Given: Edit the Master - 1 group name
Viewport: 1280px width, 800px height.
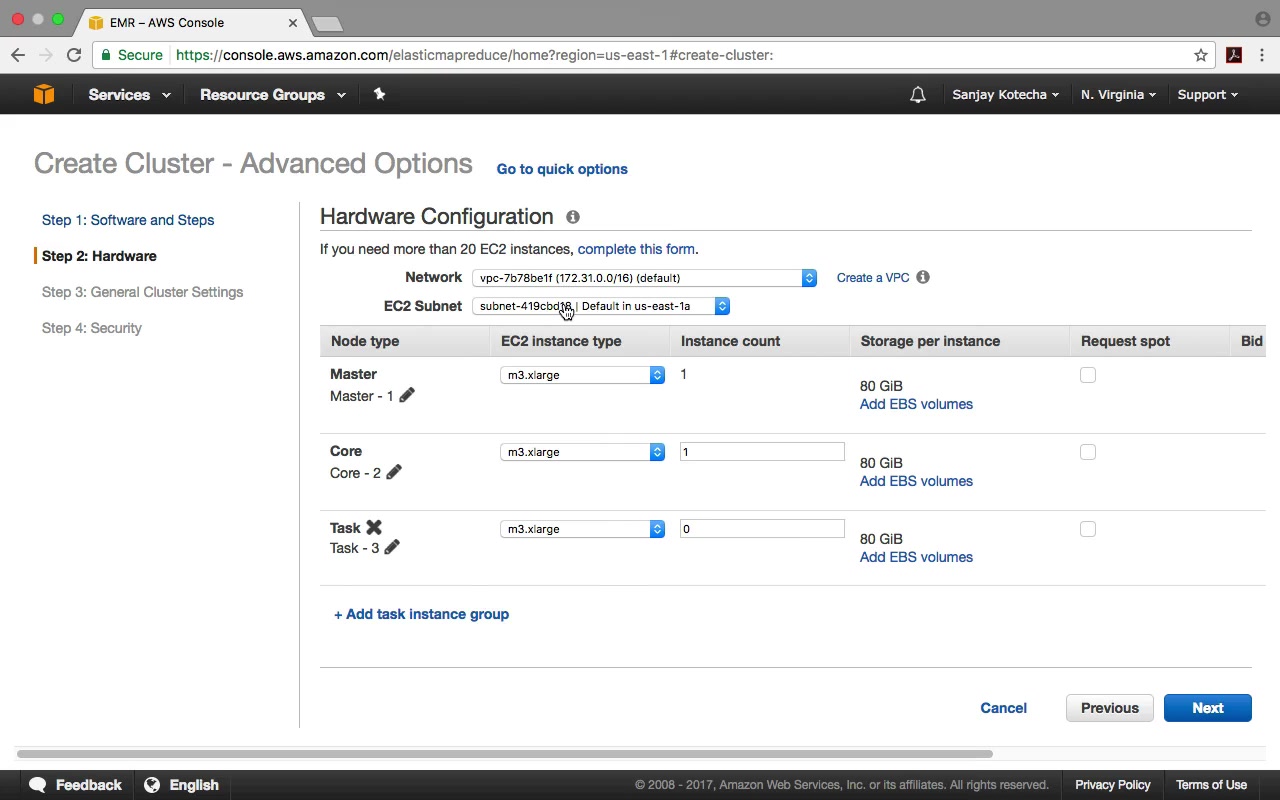Looking at the screenshot, I should tap(407, 395).
